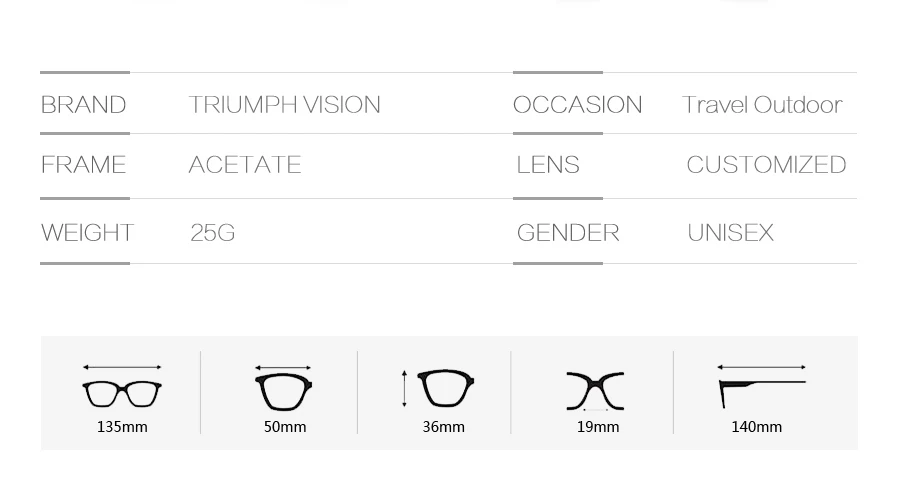
Task: Click the OCCASION label
Action: point(577,105)
